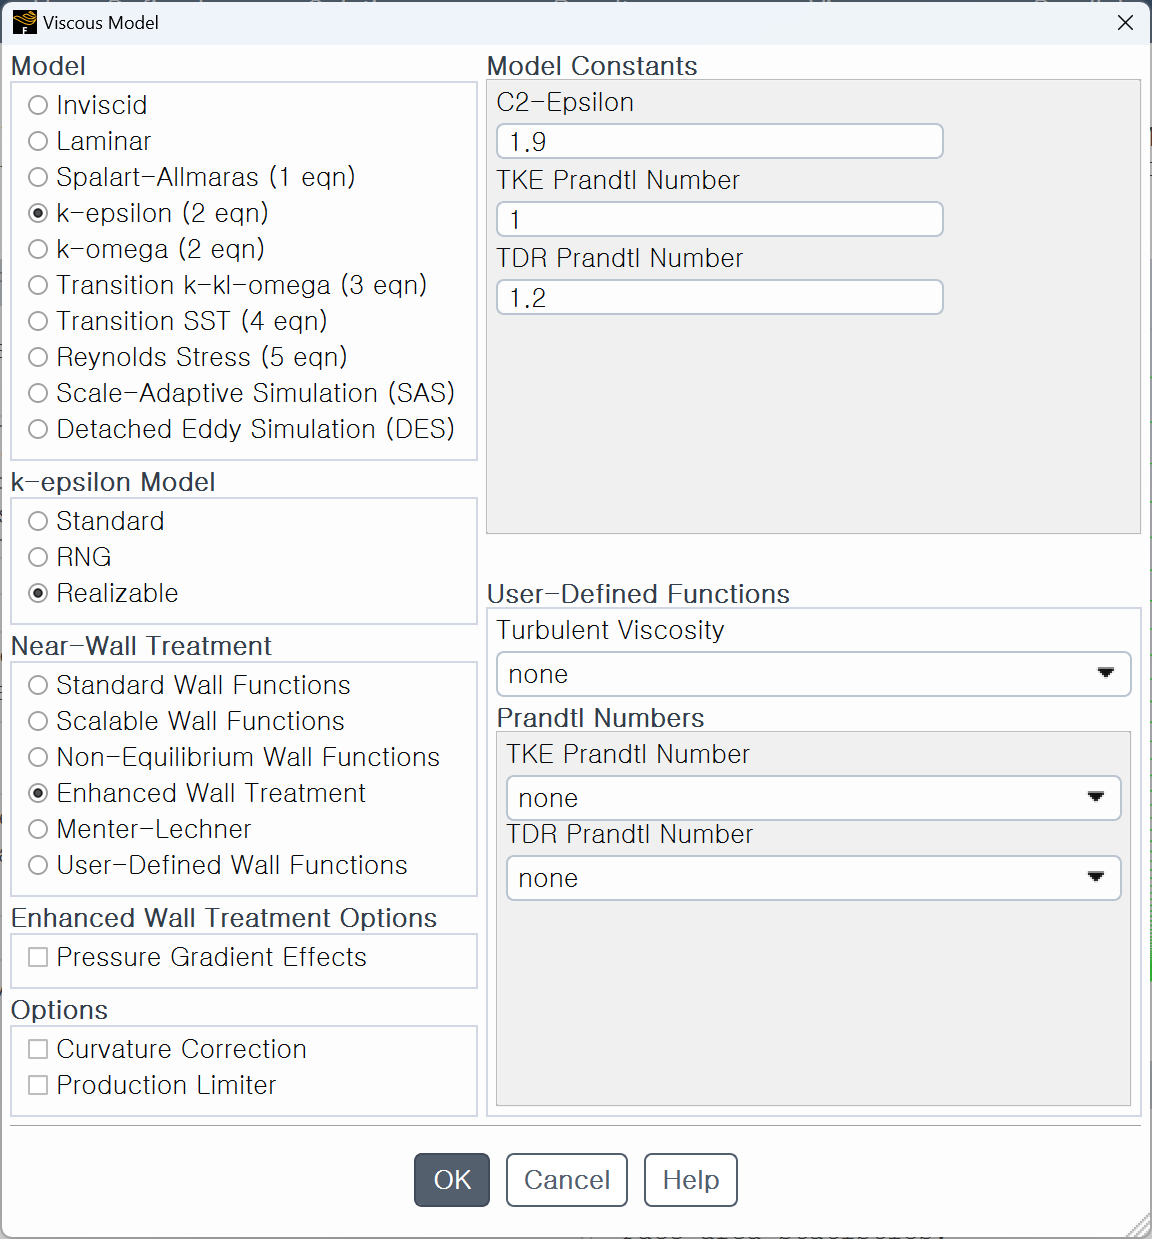The width and height of the screenshot is (1152, 1239).
Task: Expand the UDF TKE Prandtl Number dropdown
Action: pos(813,798)
